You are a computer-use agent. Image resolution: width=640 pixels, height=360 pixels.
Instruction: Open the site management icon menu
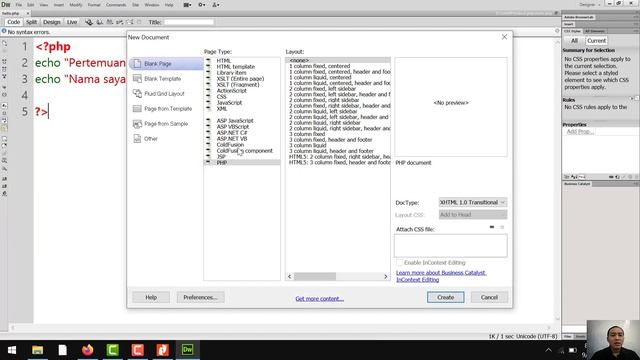(216, 4)
